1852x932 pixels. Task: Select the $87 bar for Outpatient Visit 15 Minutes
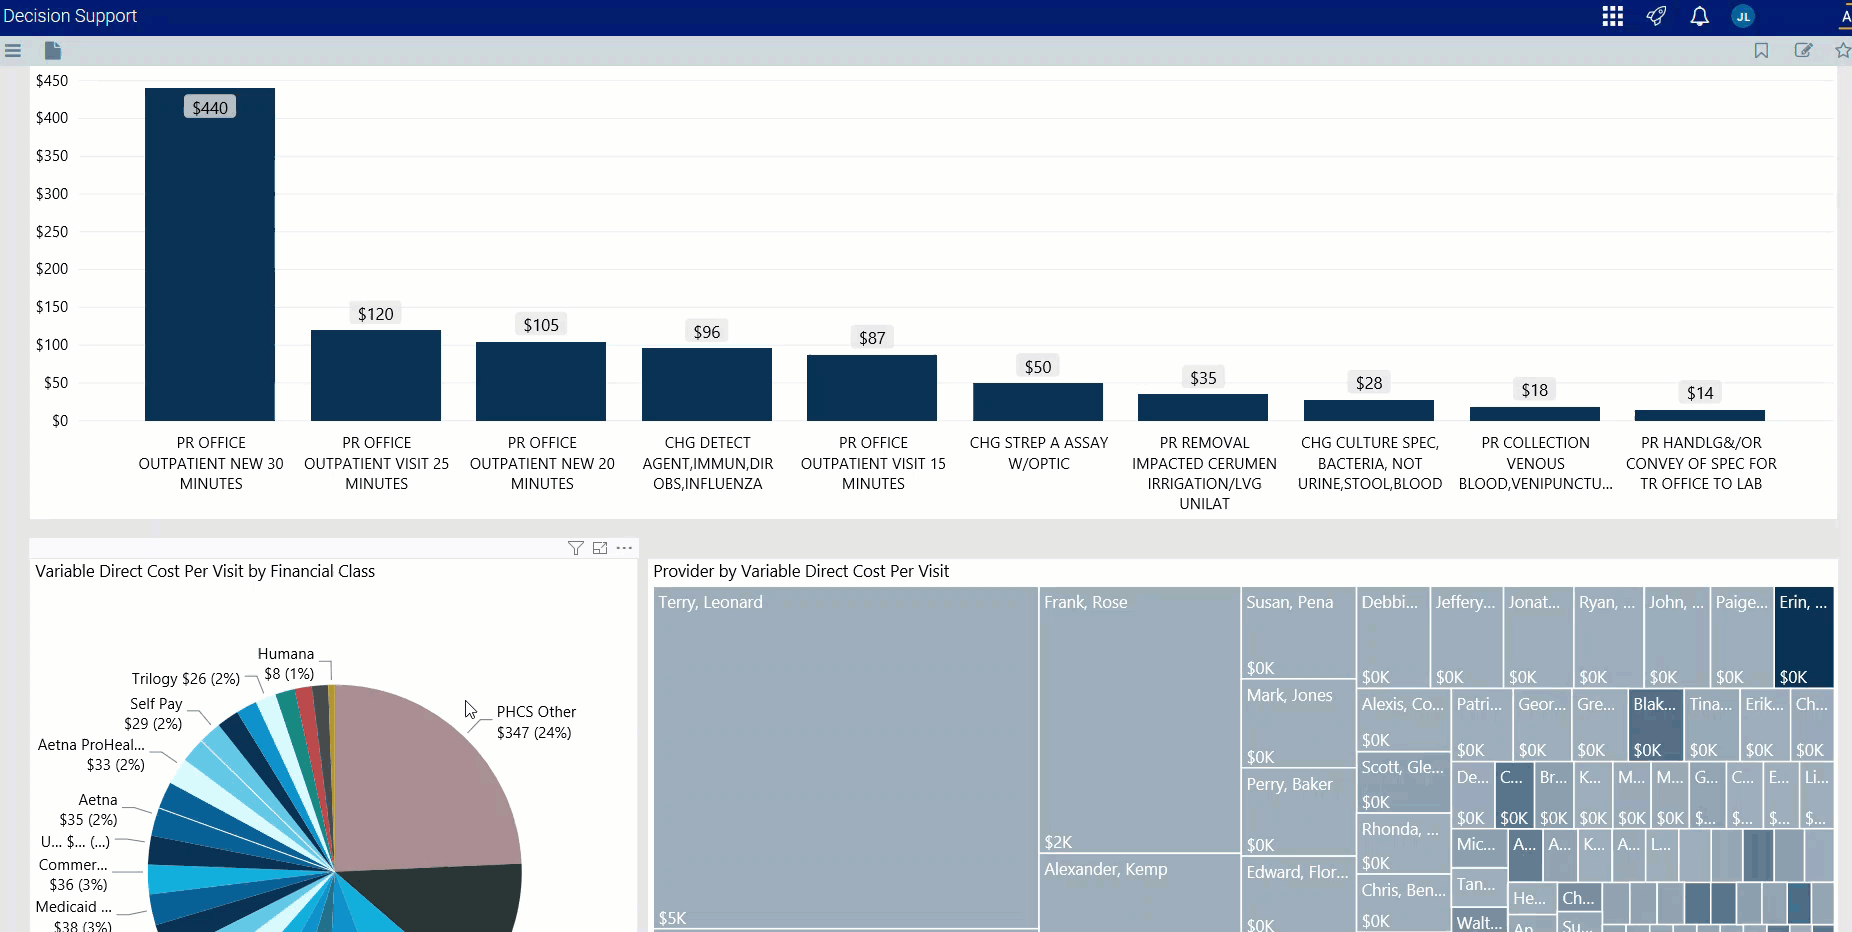[872, 388]
